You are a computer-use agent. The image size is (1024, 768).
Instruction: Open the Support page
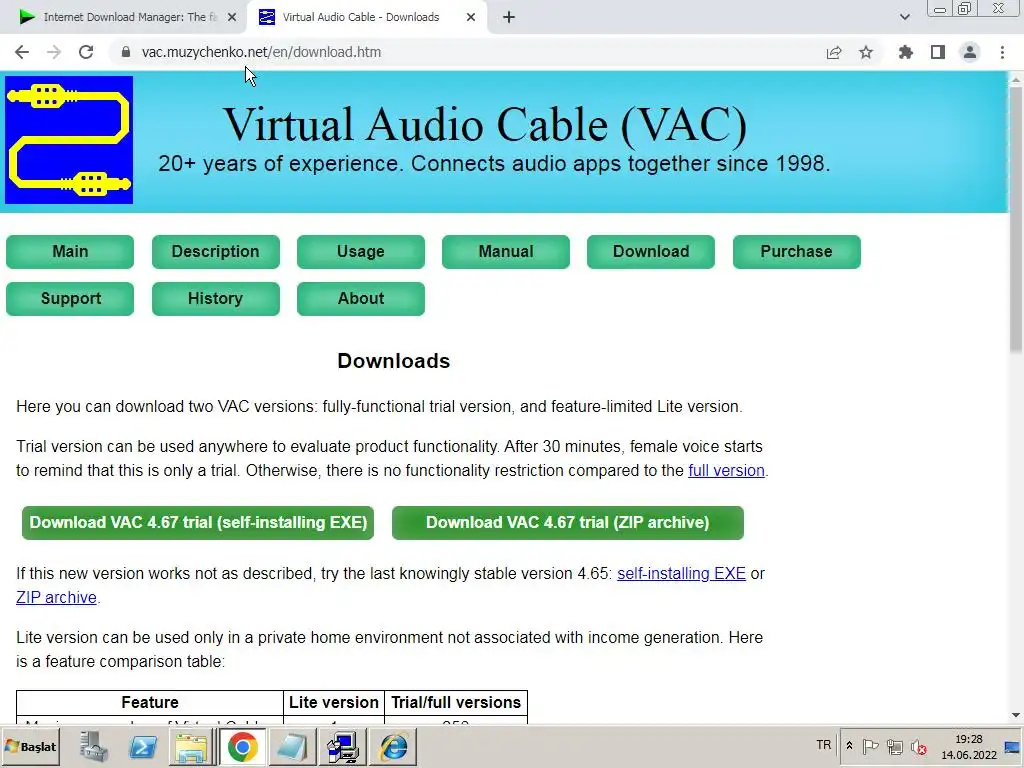pos(70,298)
